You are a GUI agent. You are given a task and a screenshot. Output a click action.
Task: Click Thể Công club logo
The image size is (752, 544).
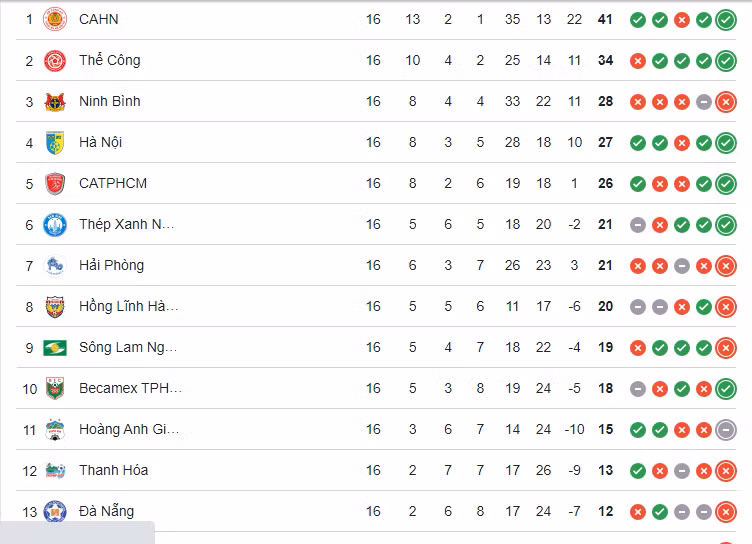coord(55,61)
